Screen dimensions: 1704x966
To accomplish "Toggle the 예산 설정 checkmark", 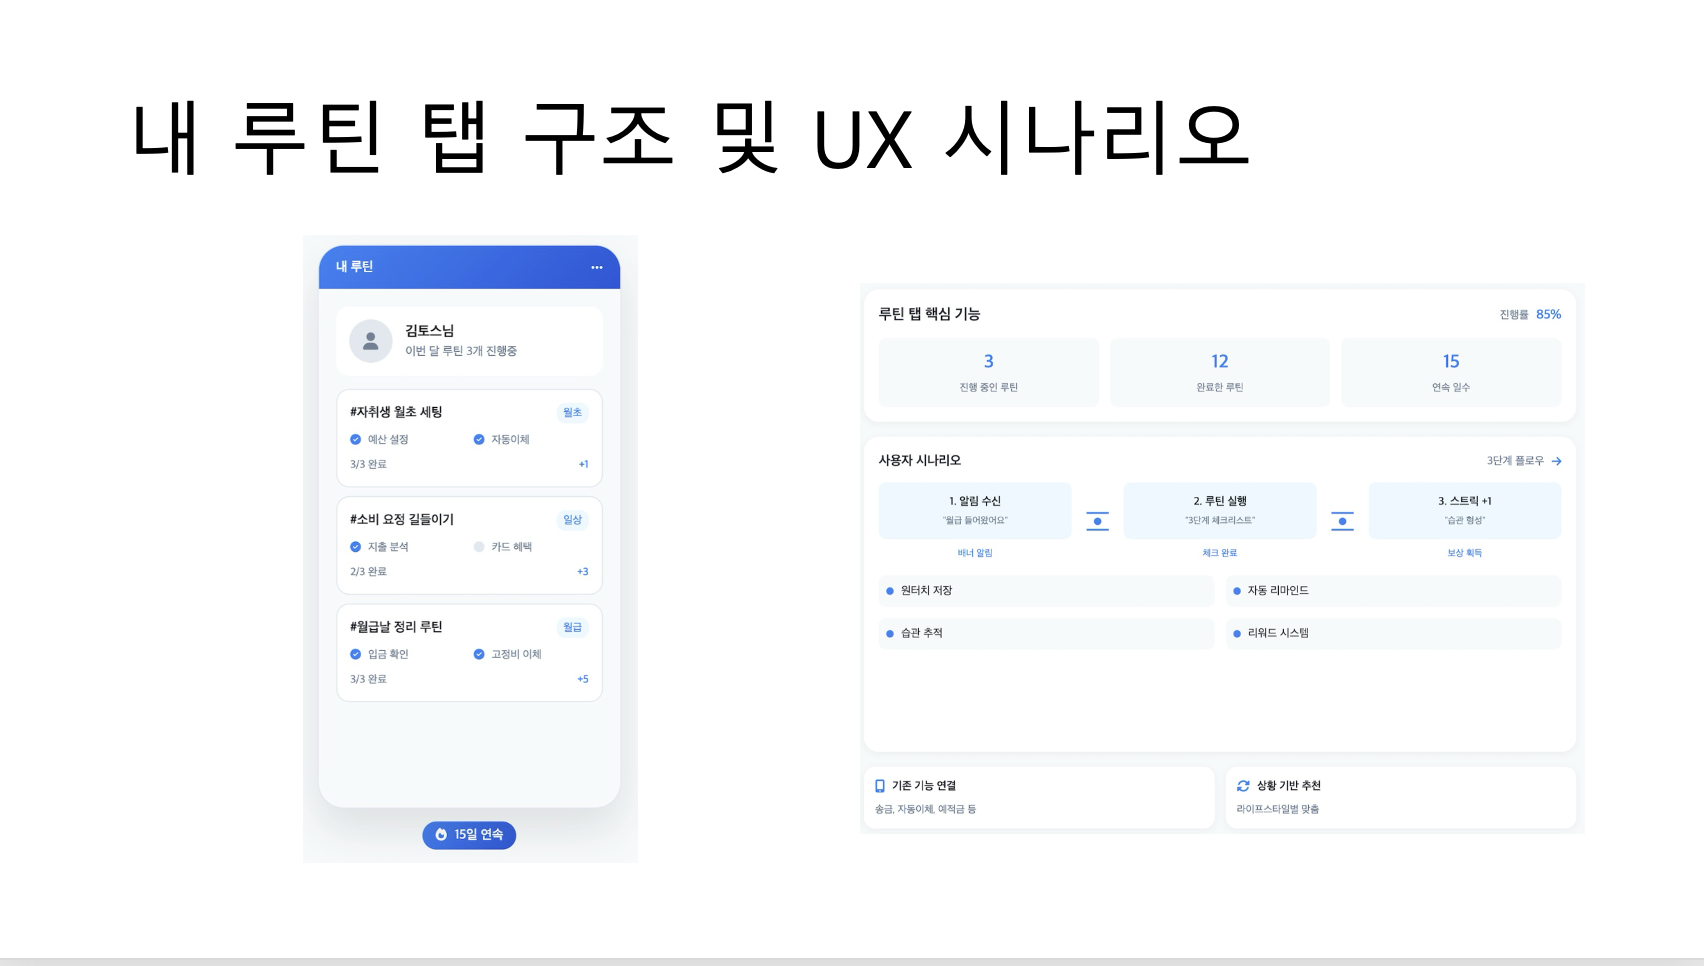I will click(x=355, y=440).
